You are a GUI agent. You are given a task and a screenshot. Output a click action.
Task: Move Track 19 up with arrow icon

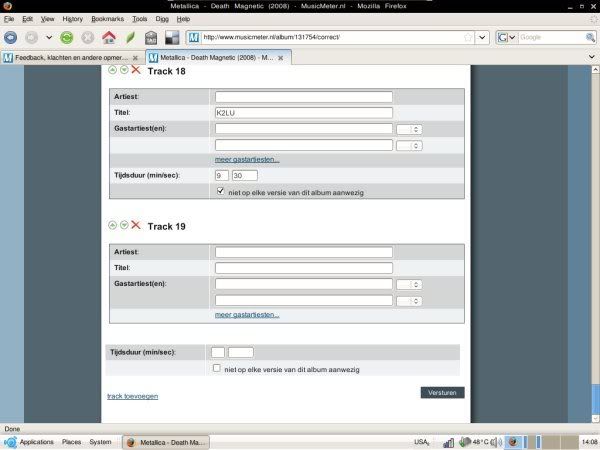tap(112, 226)
